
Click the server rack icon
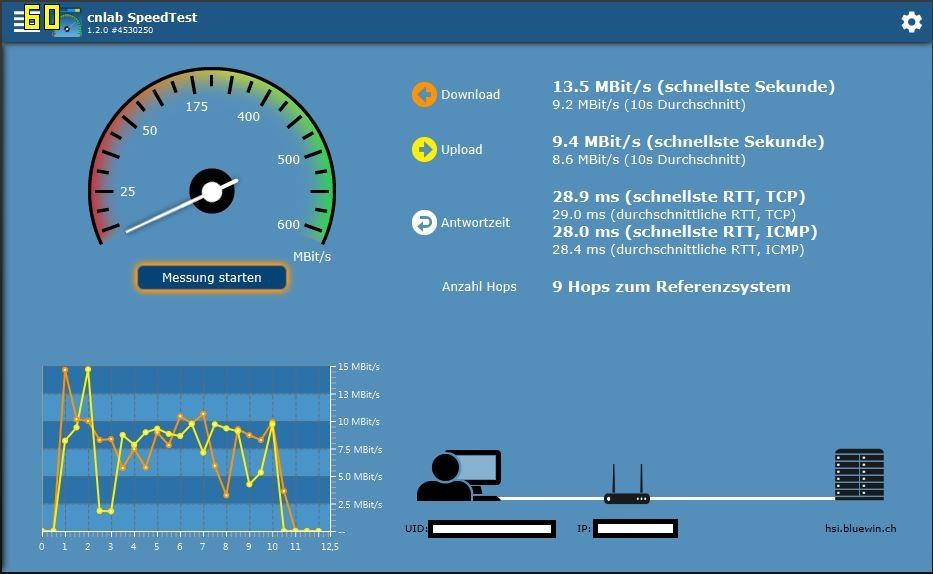[x=859, y=474]
